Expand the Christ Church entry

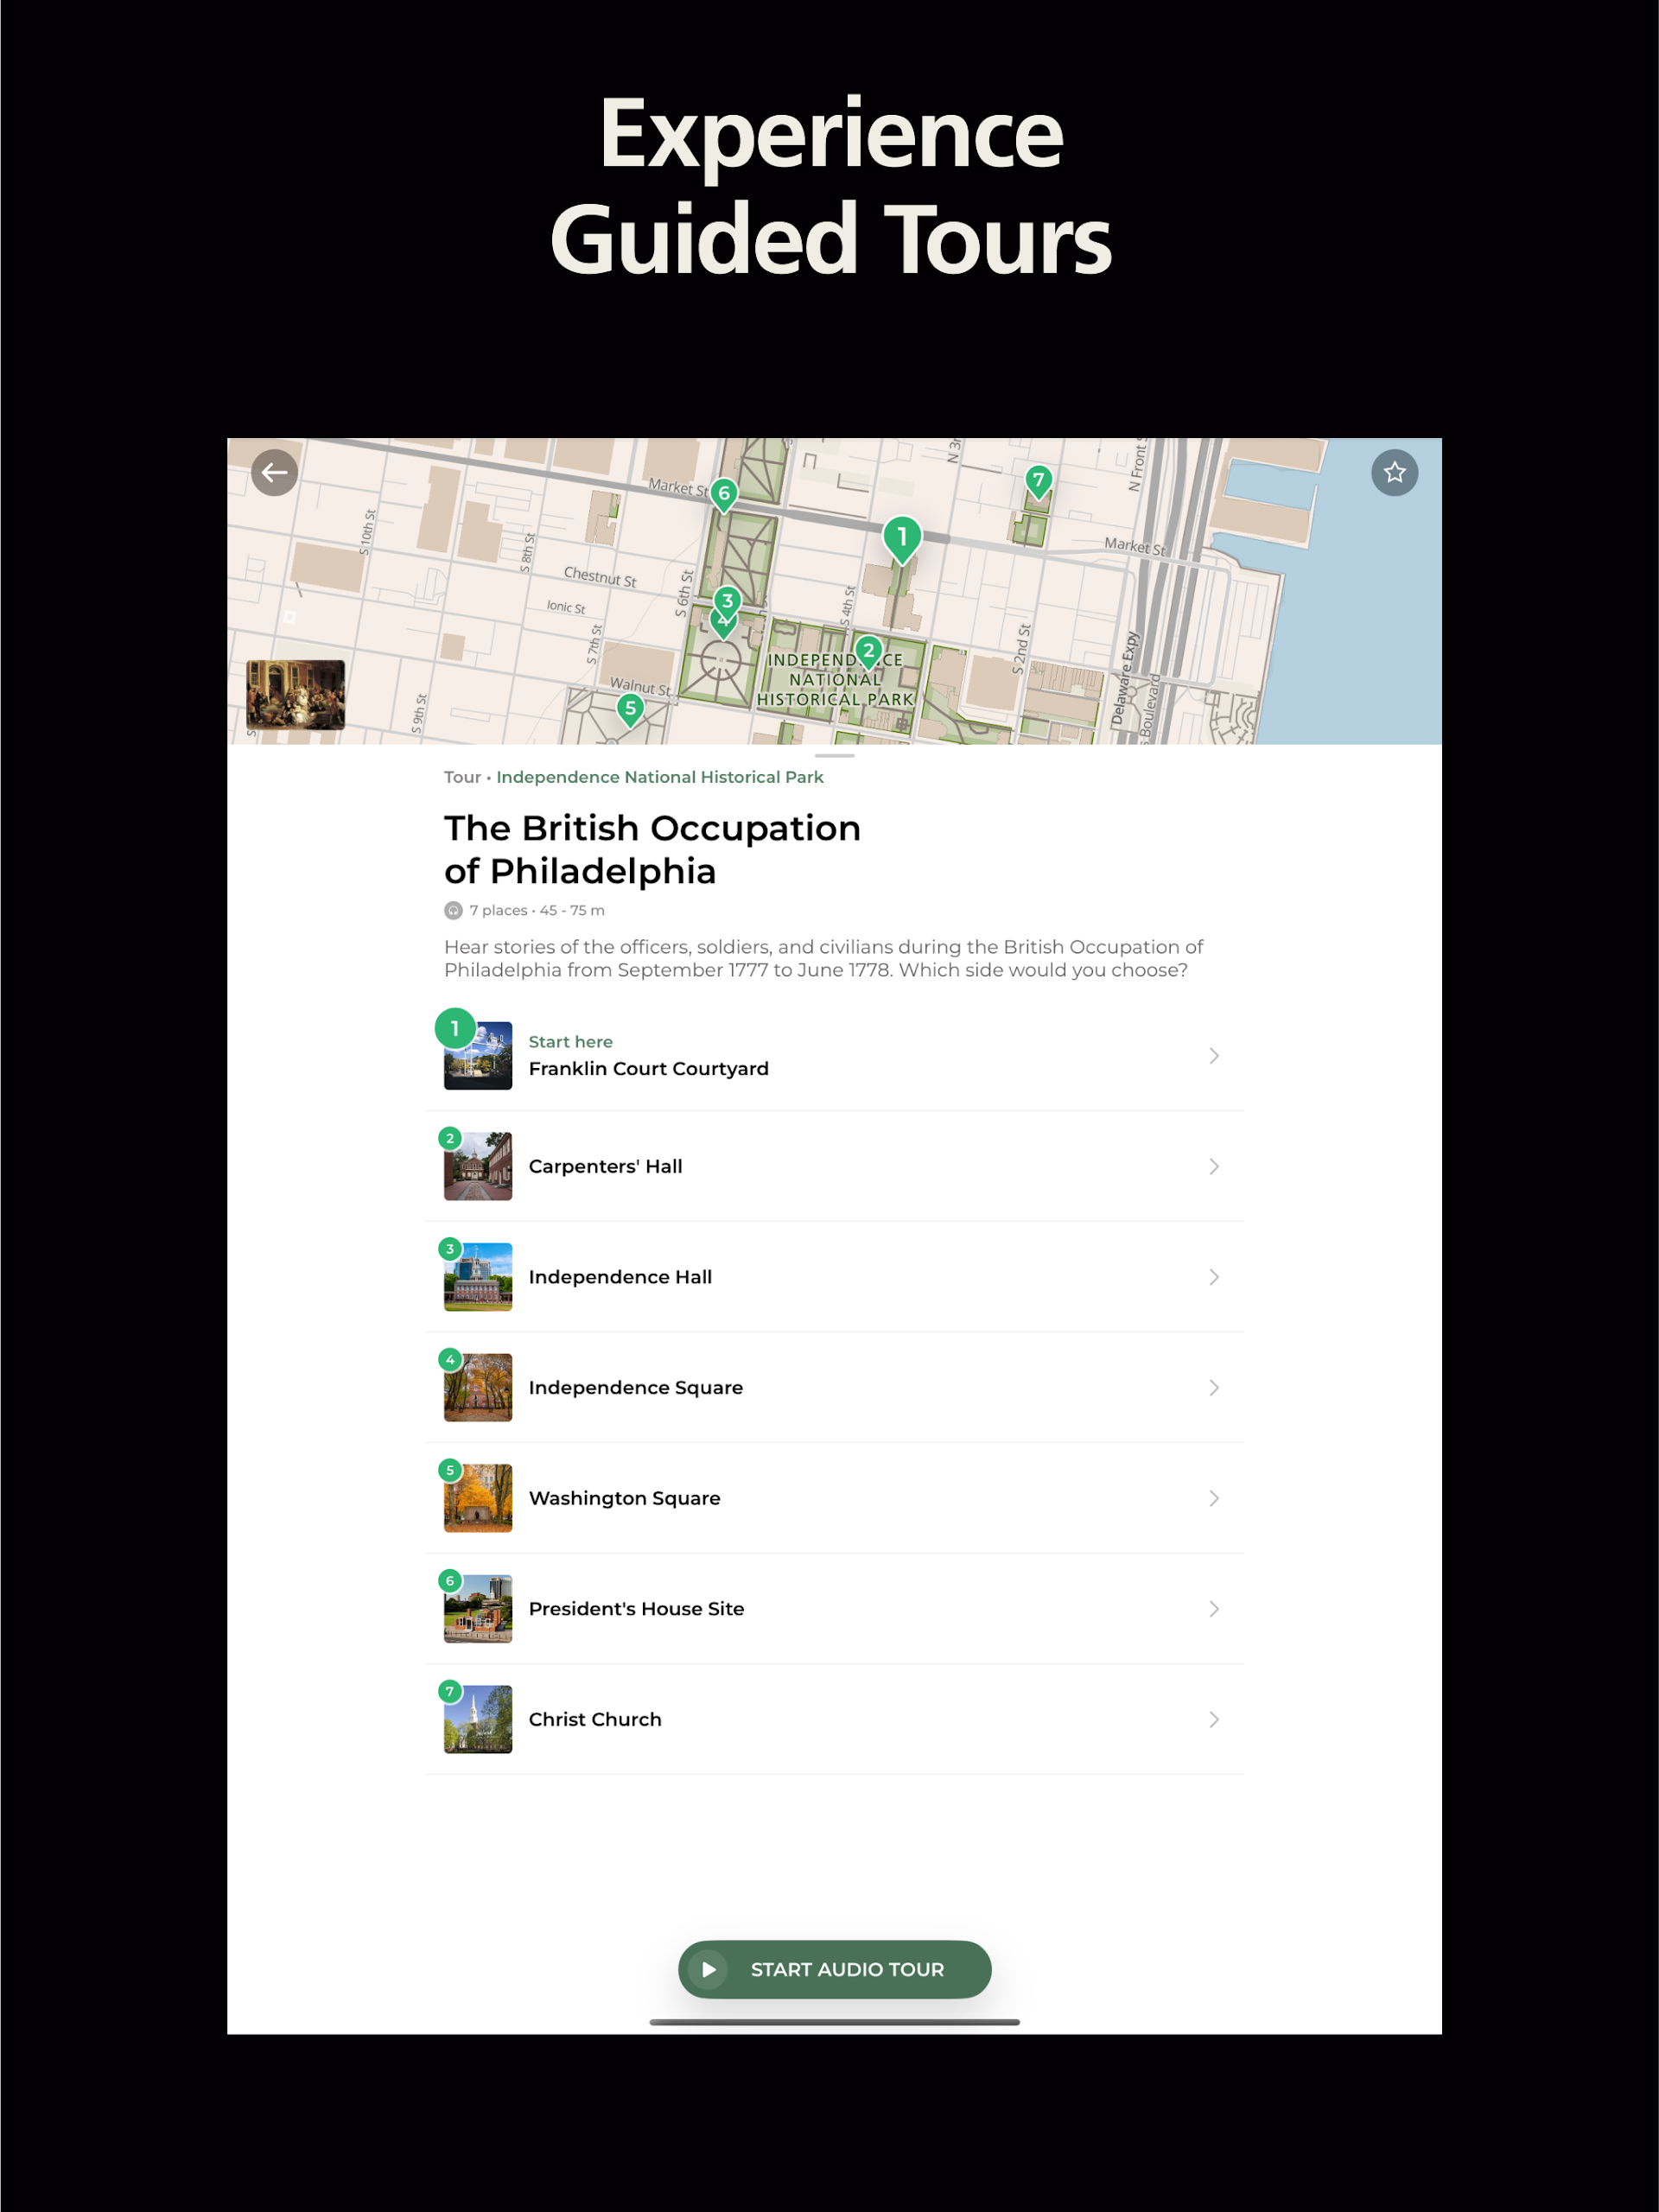1214,1719
